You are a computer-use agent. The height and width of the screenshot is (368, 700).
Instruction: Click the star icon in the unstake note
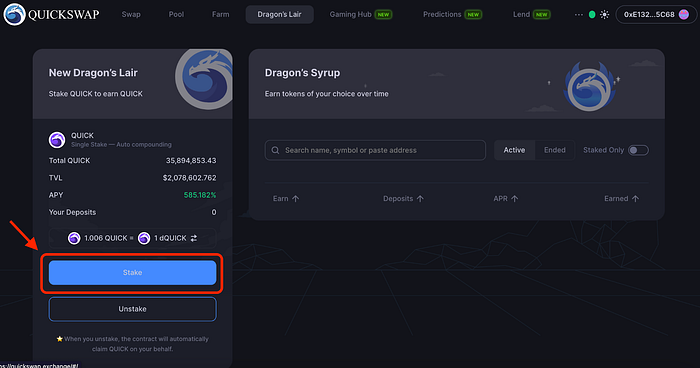tap(59, 339)
